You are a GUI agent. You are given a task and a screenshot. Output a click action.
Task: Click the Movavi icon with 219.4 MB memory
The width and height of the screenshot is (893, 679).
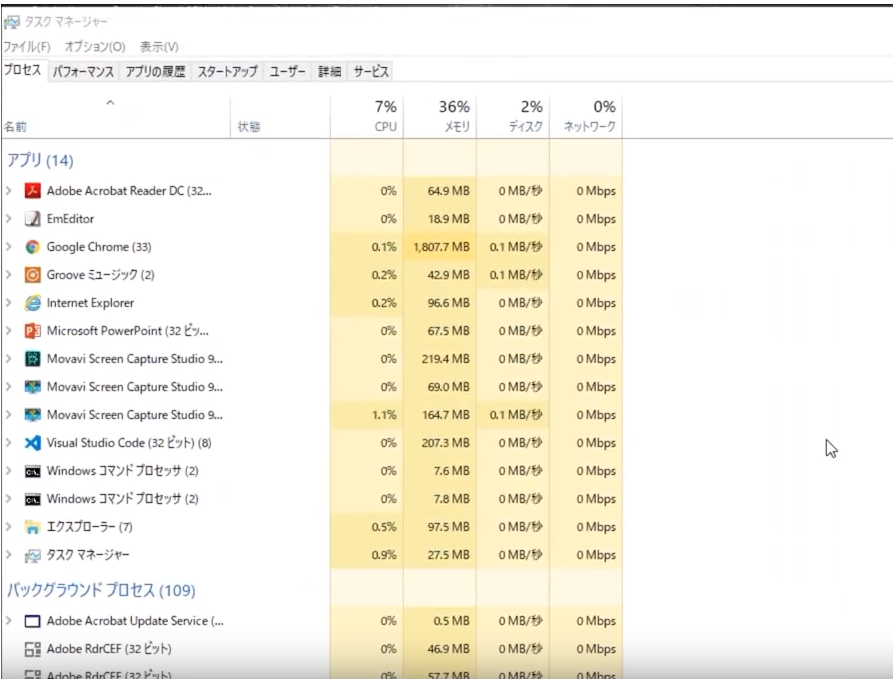point(32,358)
